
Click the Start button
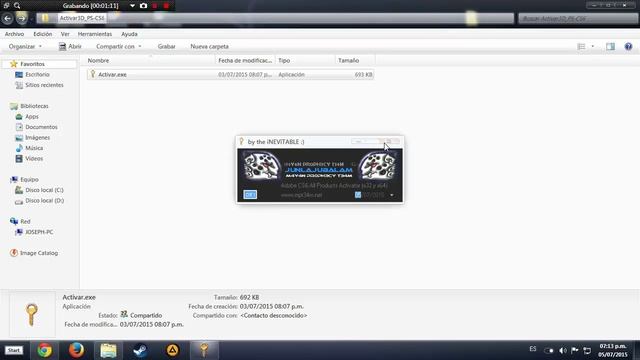14,350
